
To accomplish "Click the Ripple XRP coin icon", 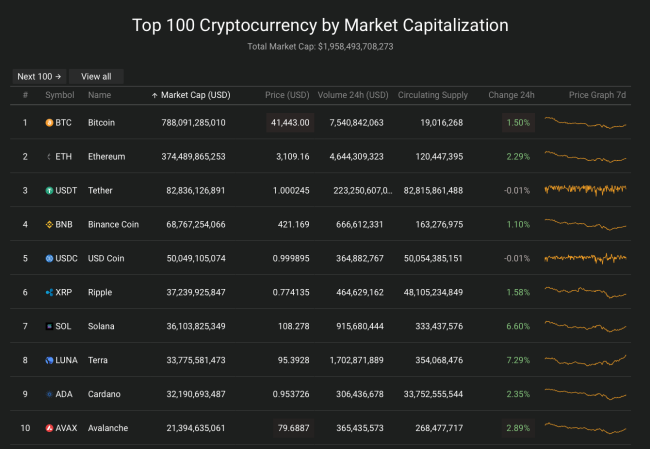I will (x=49, y=293).
